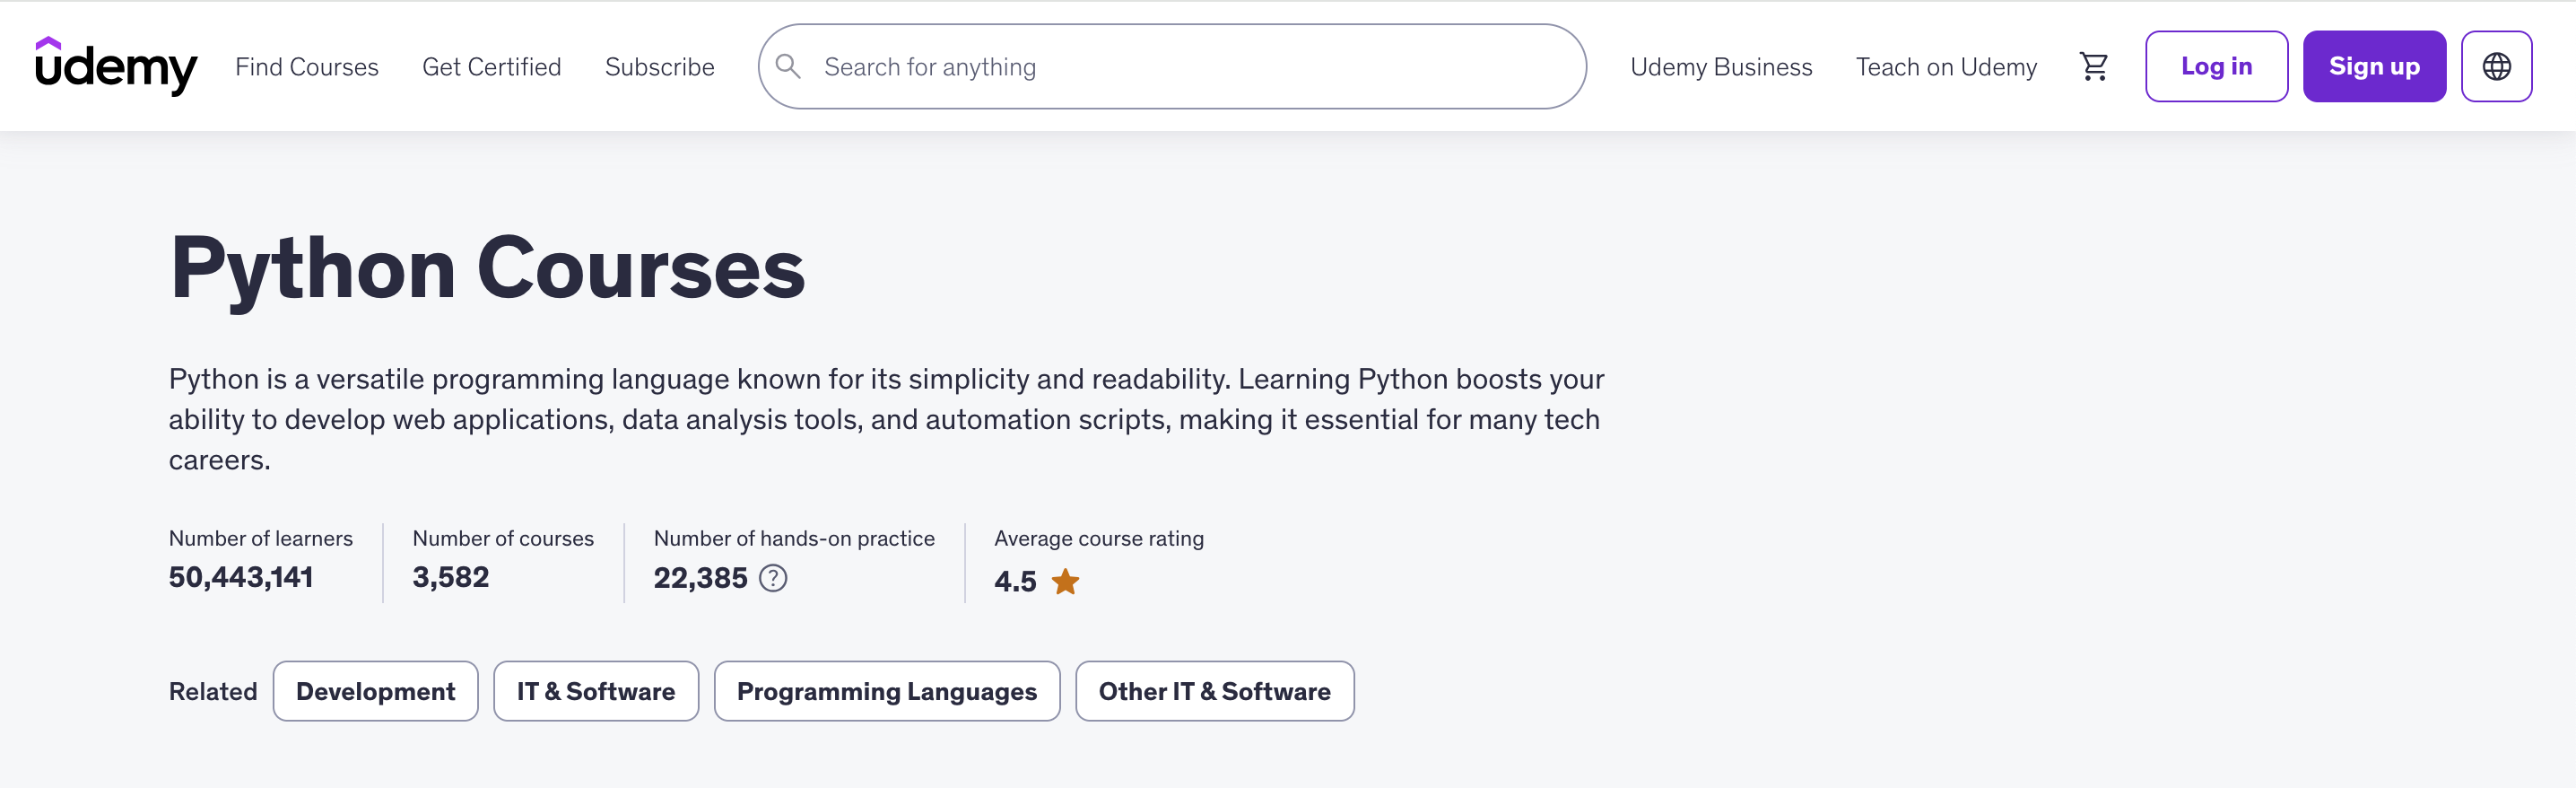Click the Udemy logo

(116, 66)
